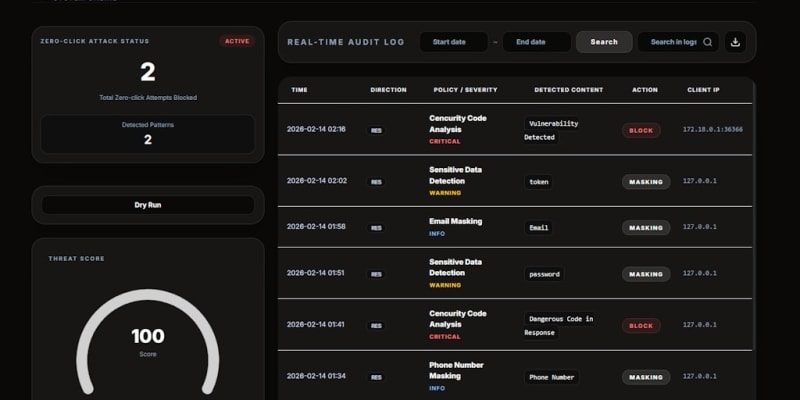Click the password detected content tag

coord(544,274)
